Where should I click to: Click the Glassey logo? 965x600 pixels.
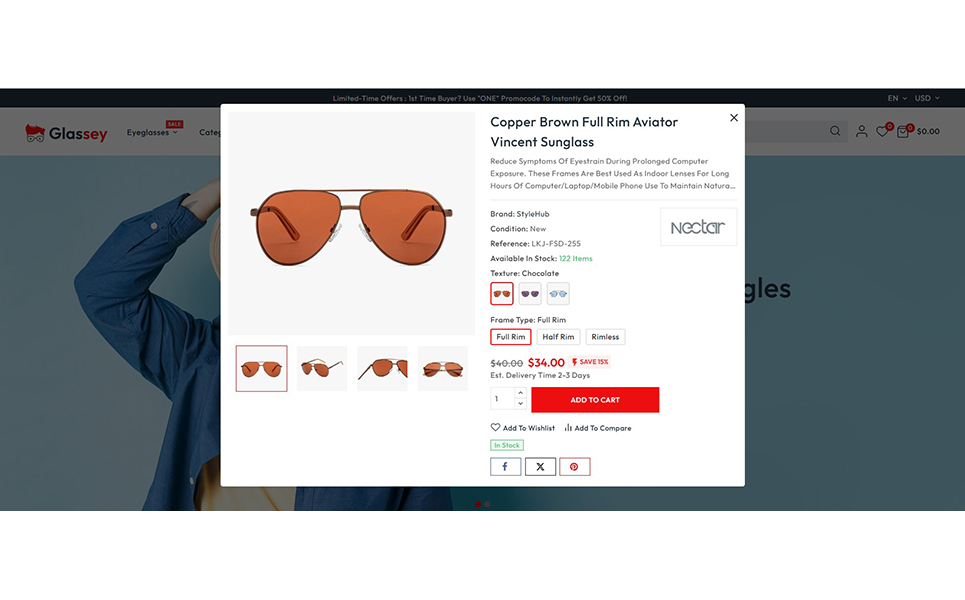point(66,132)
